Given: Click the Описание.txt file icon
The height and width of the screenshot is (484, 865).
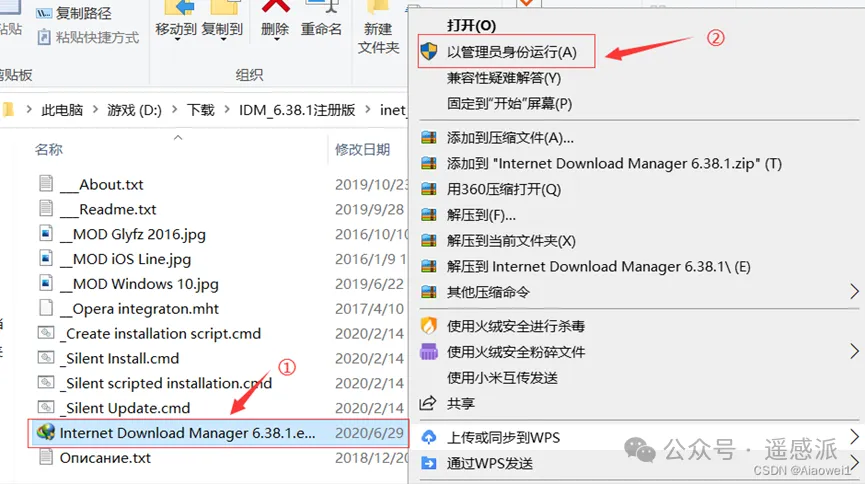Looking at the screenshot, I should click(46, 457).
